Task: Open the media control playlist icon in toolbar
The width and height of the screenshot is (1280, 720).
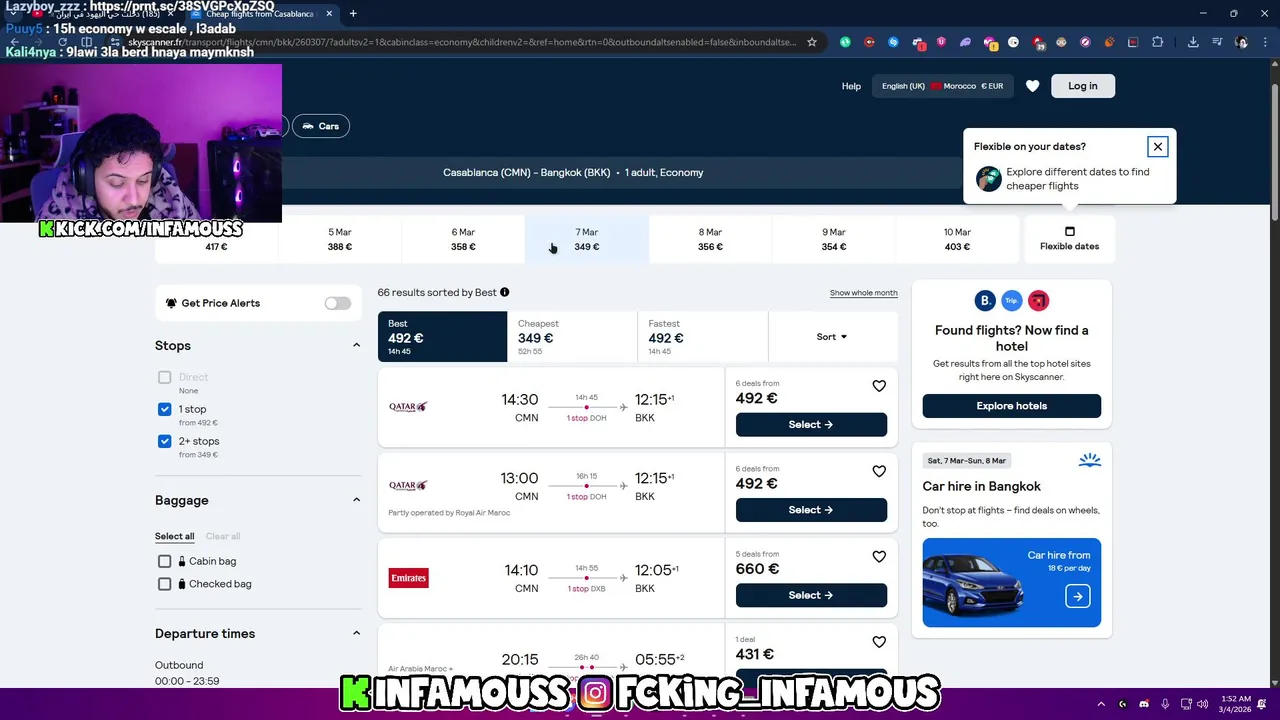Action: click(1217, 42)
